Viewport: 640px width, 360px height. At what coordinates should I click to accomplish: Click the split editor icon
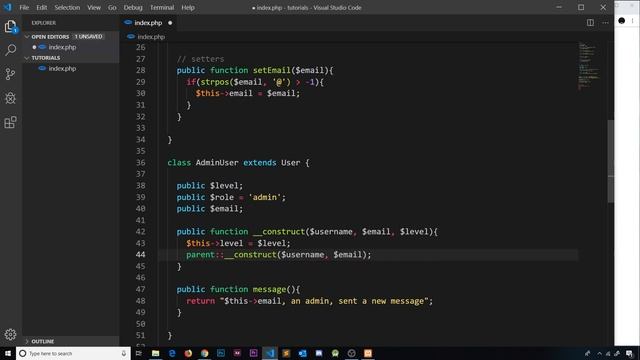590,23
